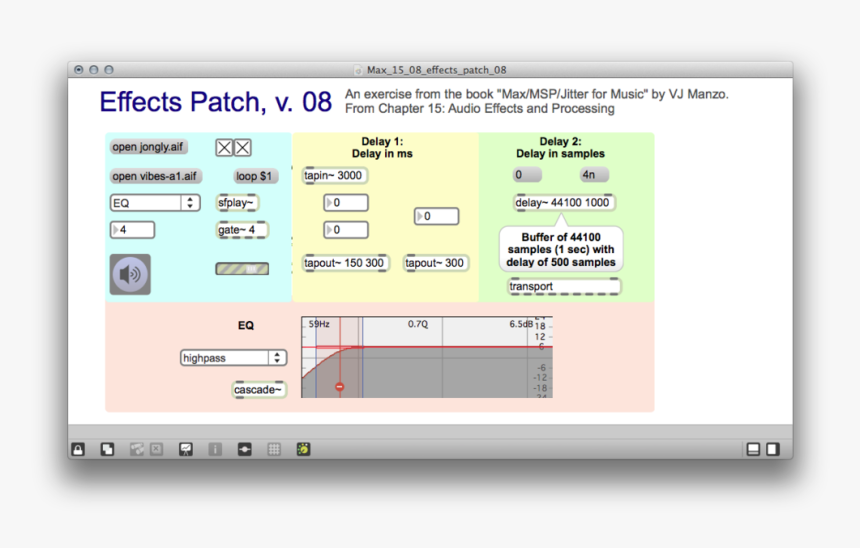Click the 4n message in Delay 2

595,174
